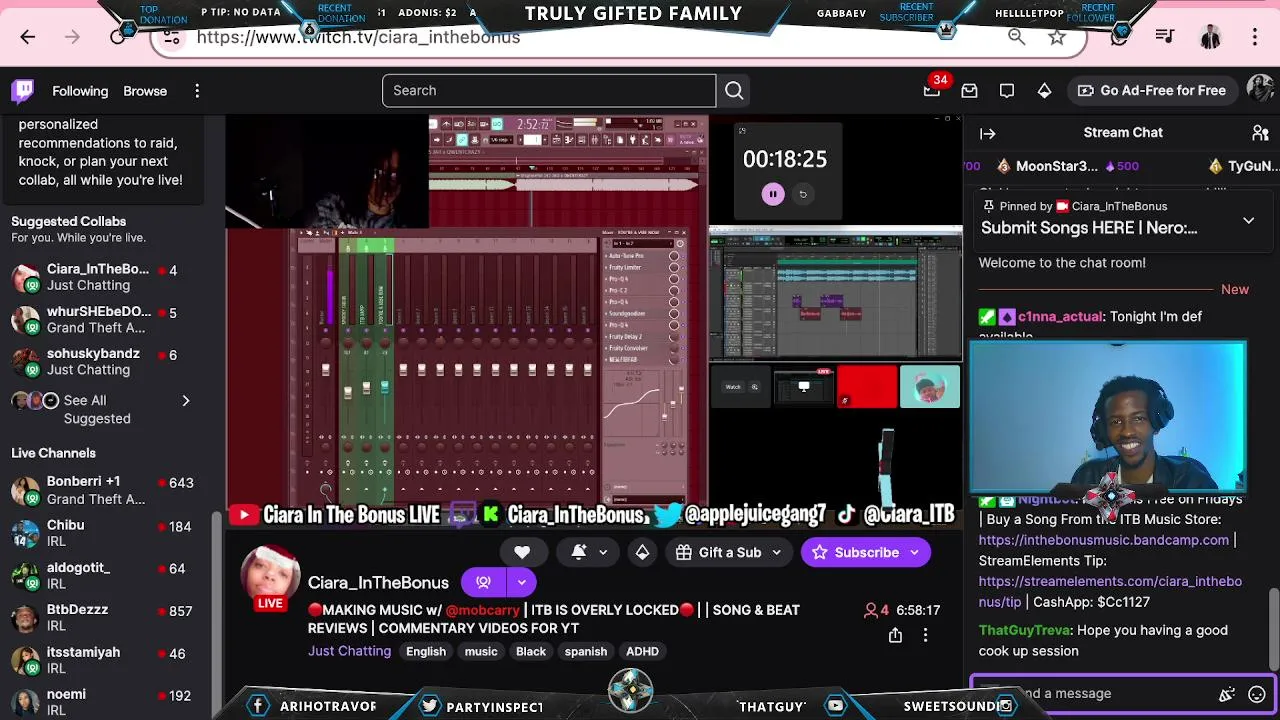The height and width of the screenshot is (720, 1280).
Task: Bookmark this page with the star icon
Action: (1057, 37)
